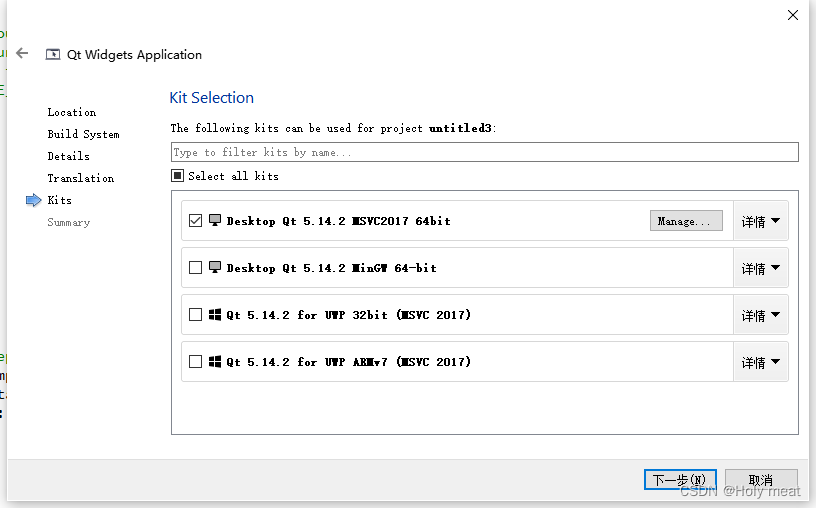Select the Translation step
This screenshot has height=508, width=816.
coord(81,178)
